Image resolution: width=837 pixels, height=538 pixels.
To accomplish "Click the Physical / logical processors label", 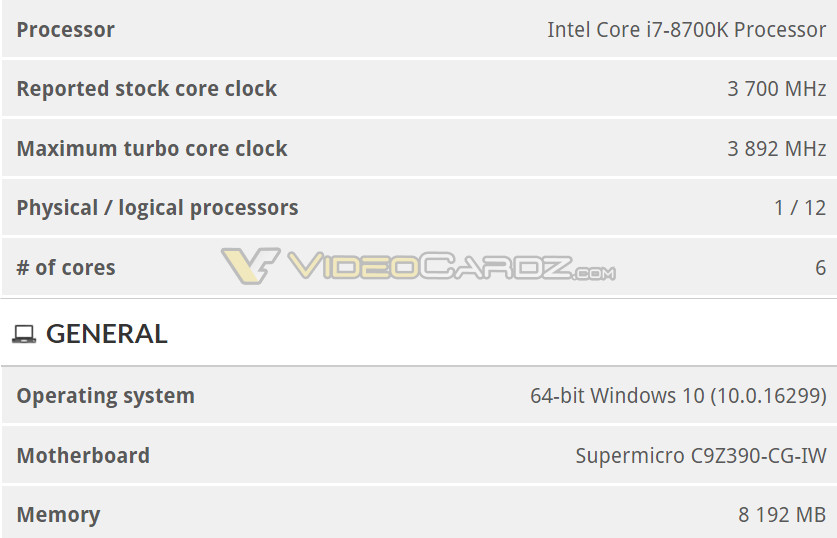I will (157, 208).
